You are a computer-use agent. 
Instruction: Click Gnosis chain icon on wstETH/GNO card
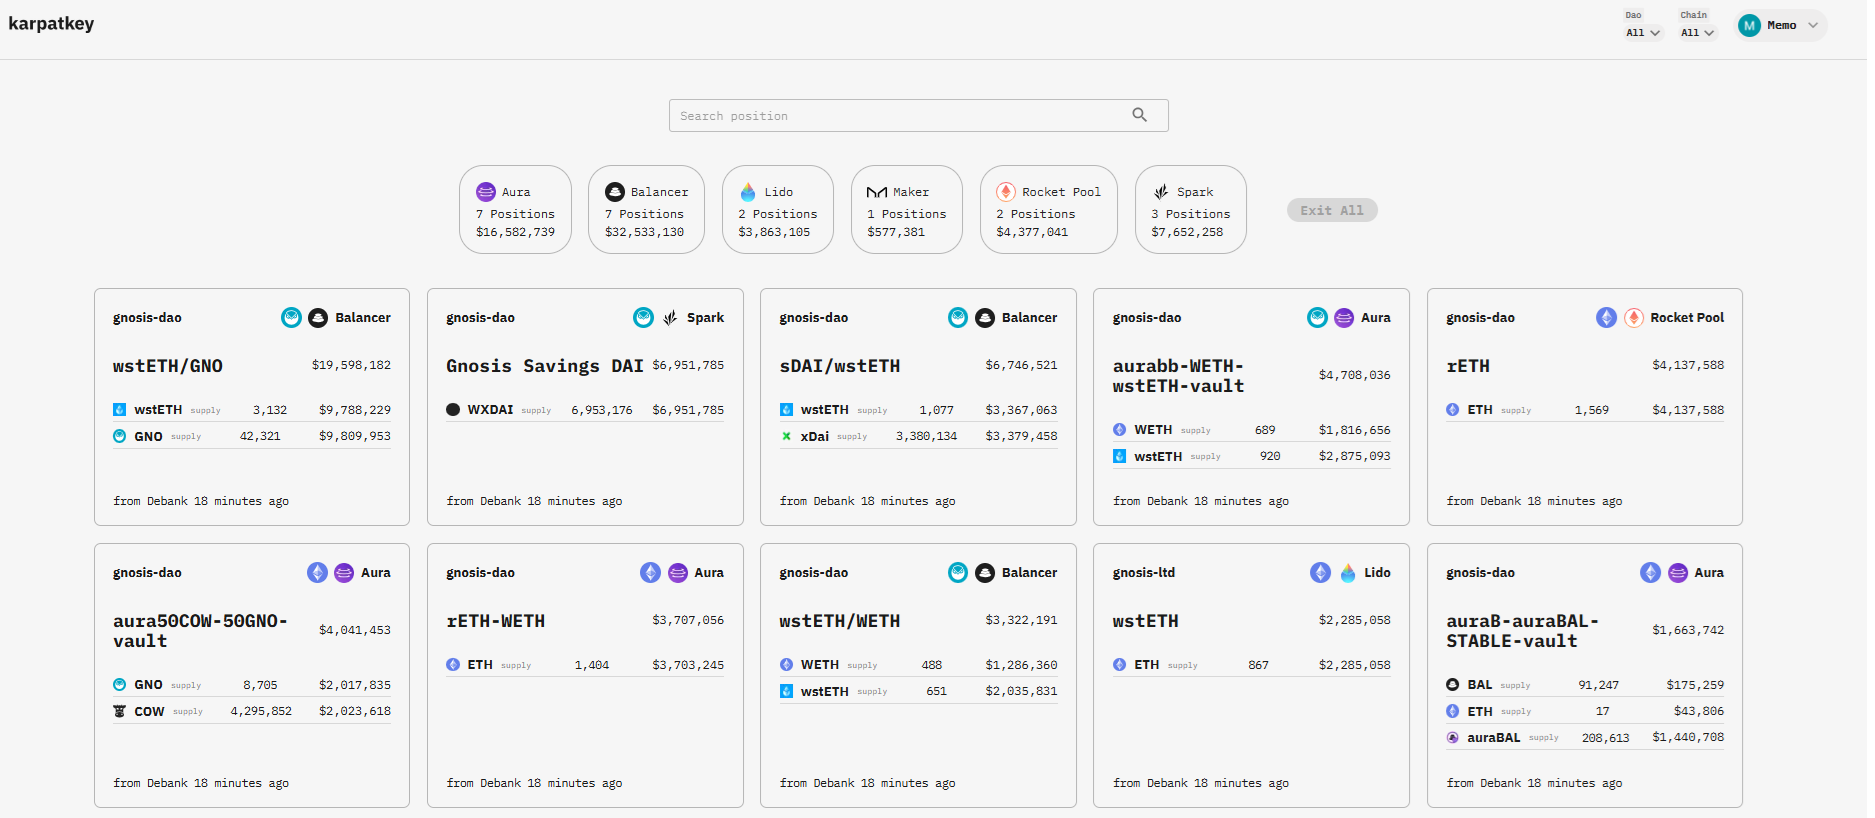point(291,318)
